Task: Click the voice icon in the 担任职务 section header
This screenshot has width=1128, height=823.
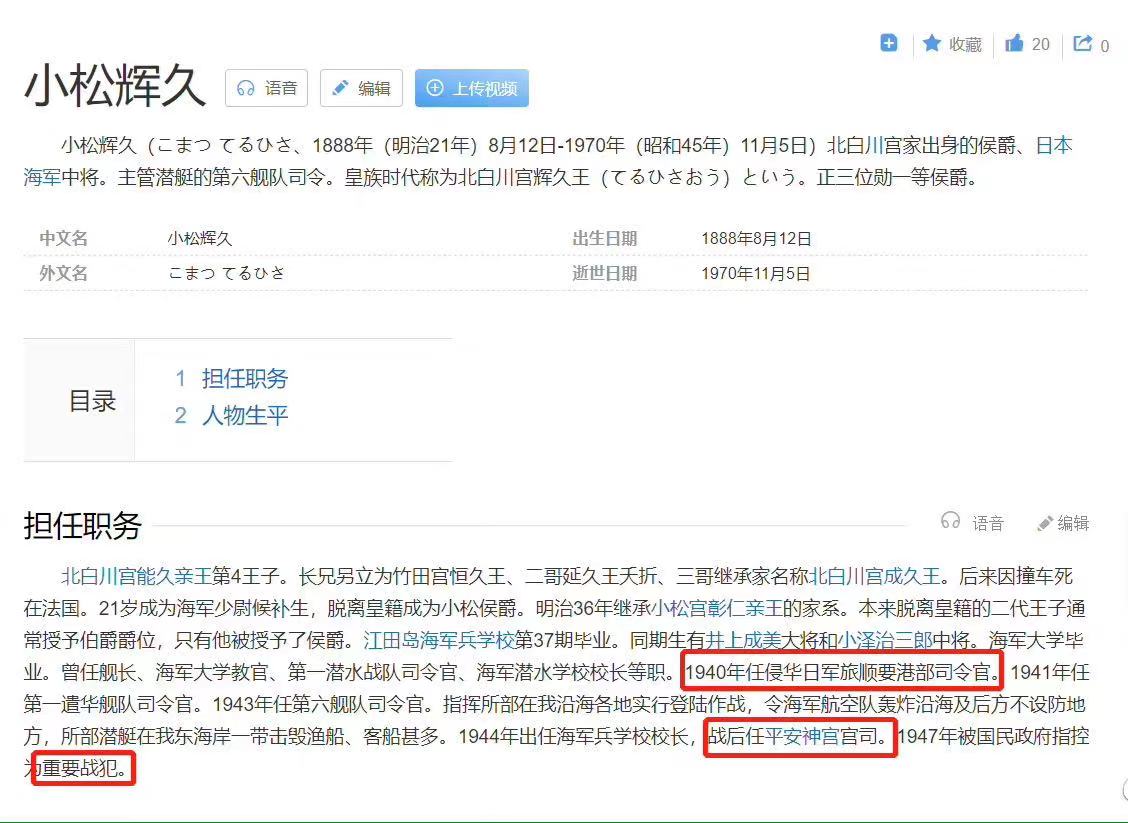Action: tap(949, 521)
